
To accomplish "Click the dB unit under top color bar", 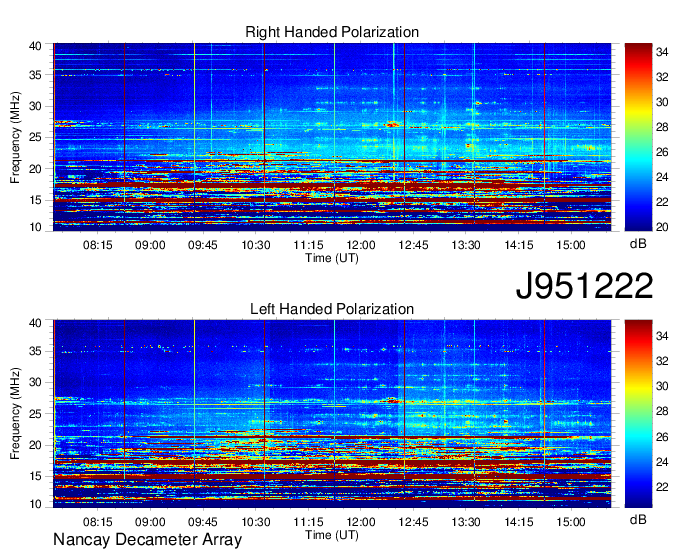I will tap(638, 244).
